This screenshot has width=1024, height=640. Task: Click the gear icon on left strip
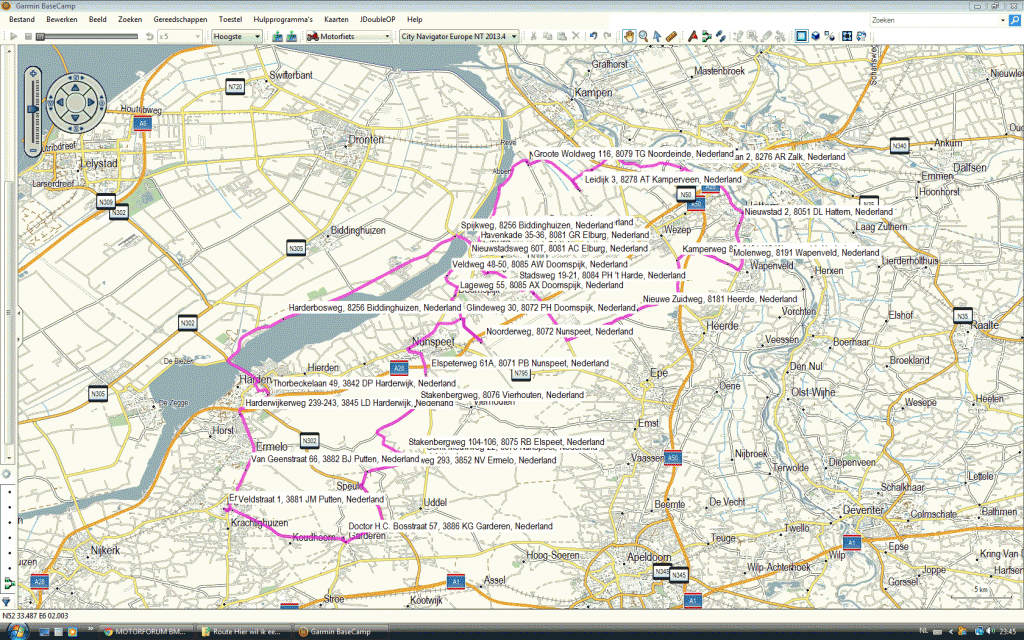tap(7, 474)
